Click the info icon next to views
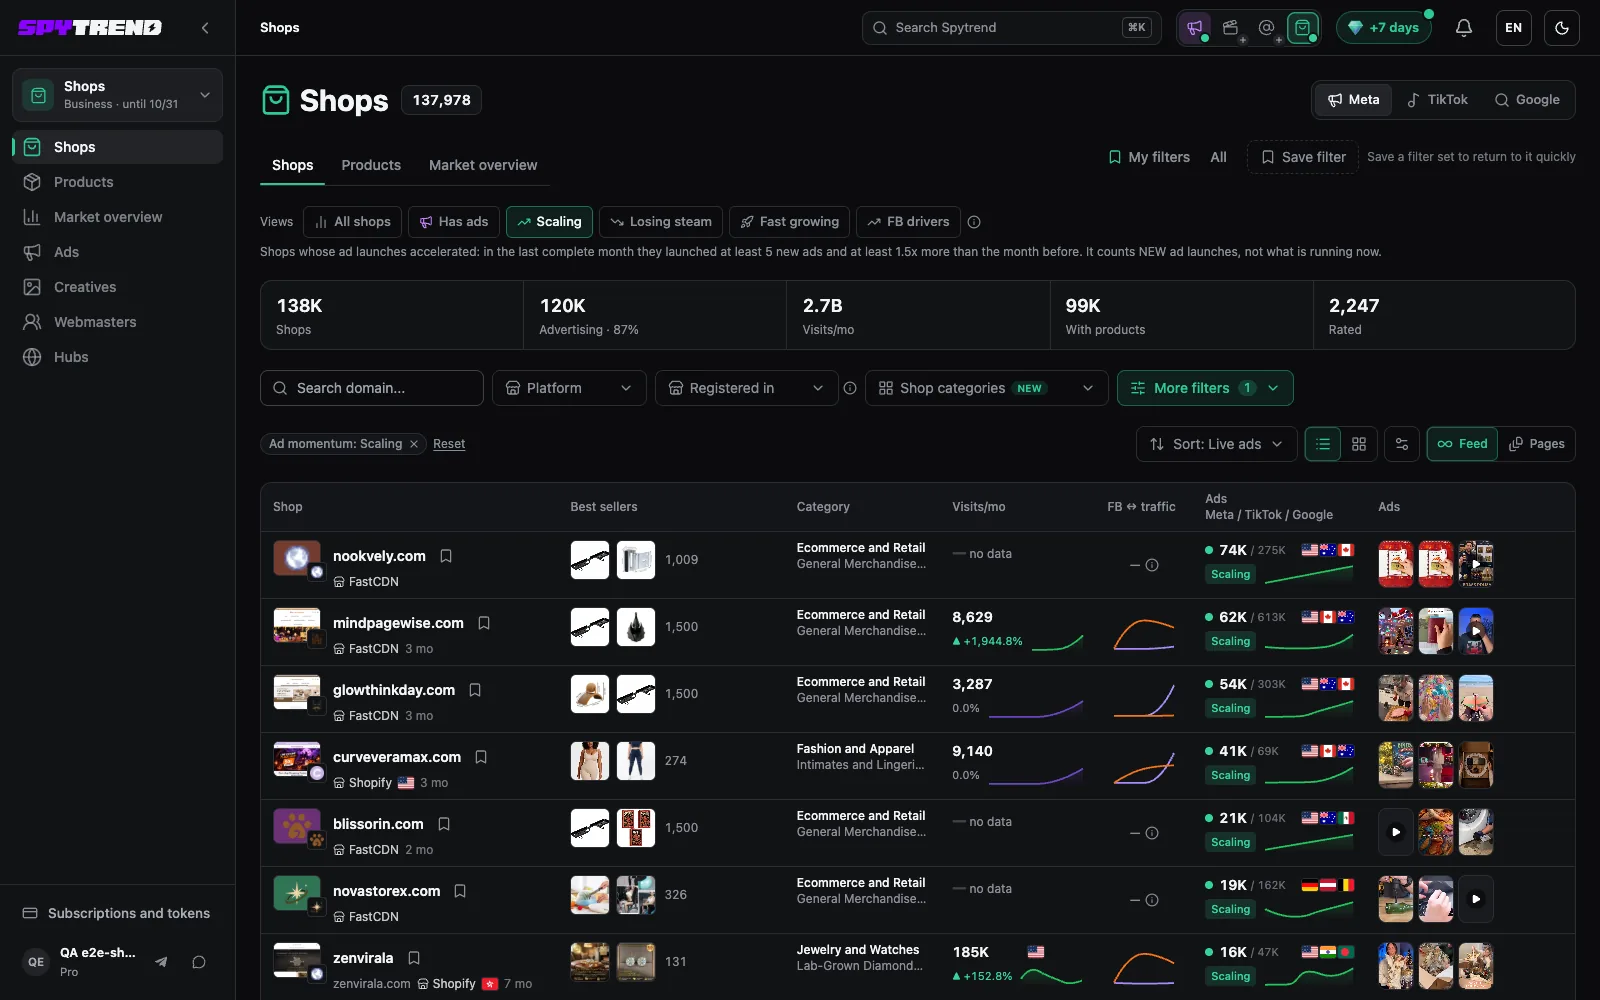Screen dimensions: 1600x1000 pos(974,222)
